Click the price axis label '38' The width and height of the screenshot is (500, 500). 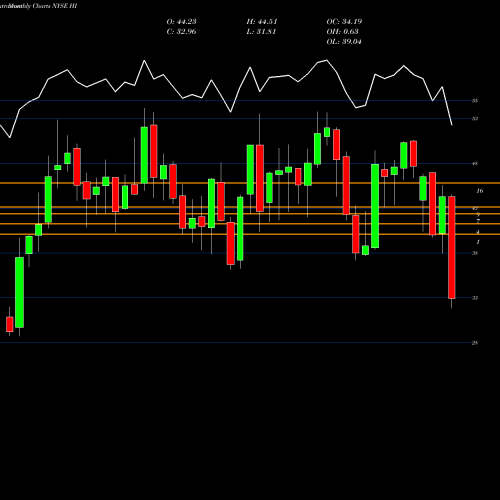tap(475, 253)
